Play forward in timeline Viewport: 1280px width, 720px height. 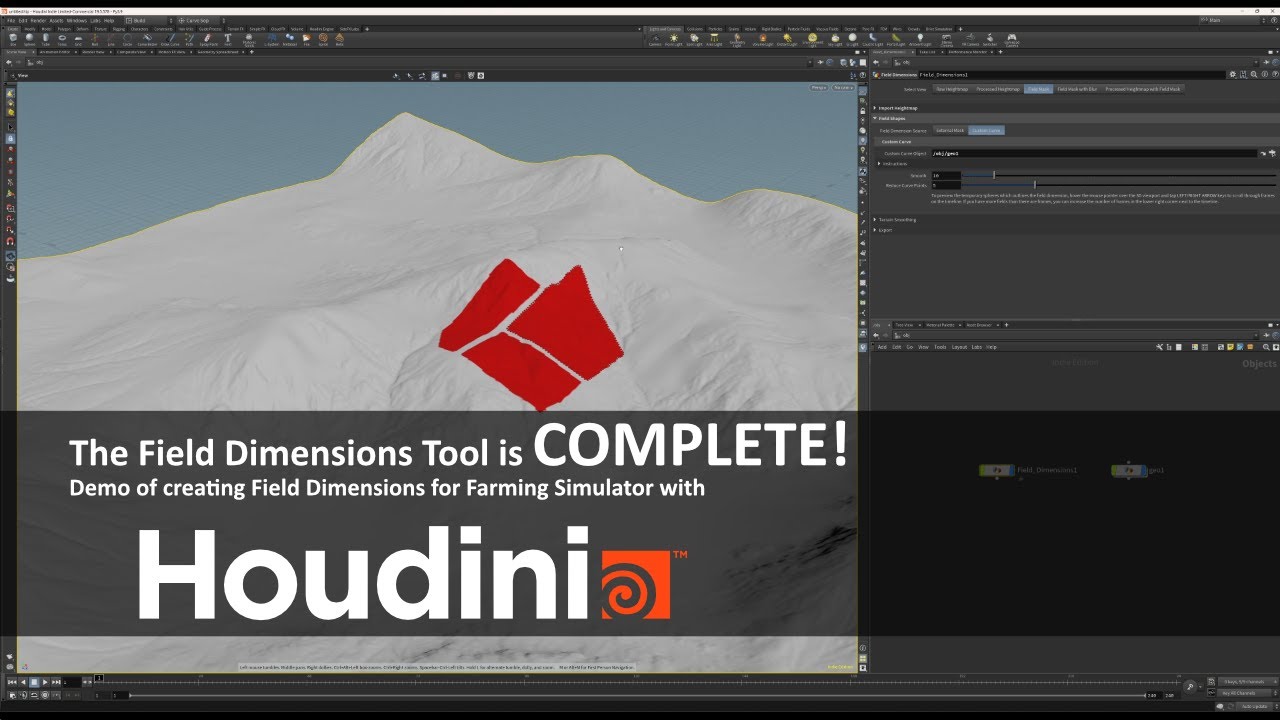(x=45, y=682)
